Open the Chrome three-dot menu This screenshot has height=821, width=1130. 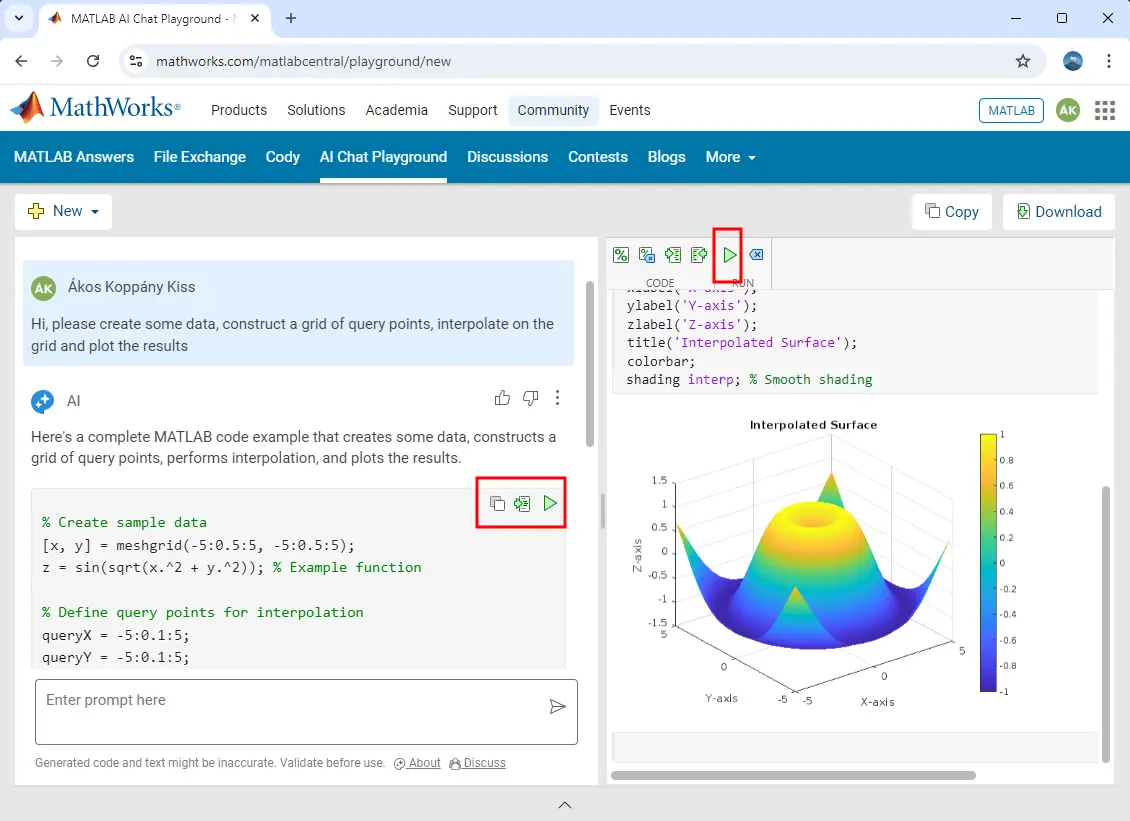[1108, 61]
